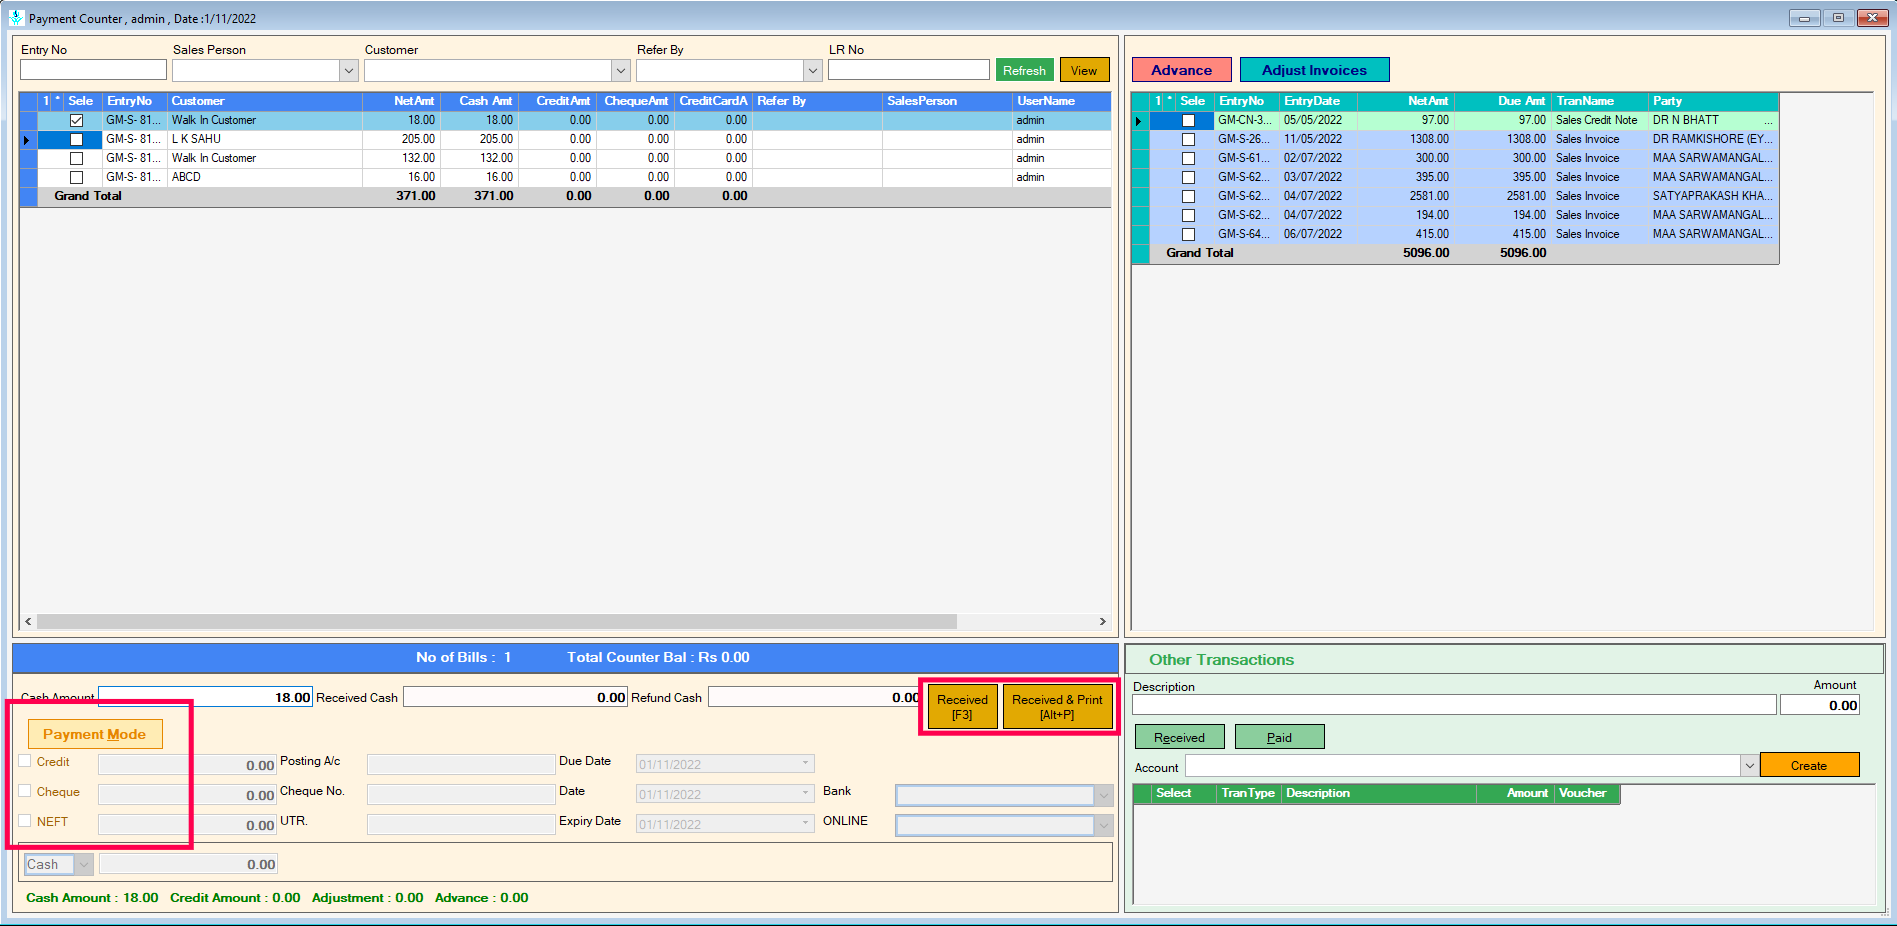Open the Due Date picker dropdown
The height and width of the screenshot is (926, 1897).
click(805, 764)
